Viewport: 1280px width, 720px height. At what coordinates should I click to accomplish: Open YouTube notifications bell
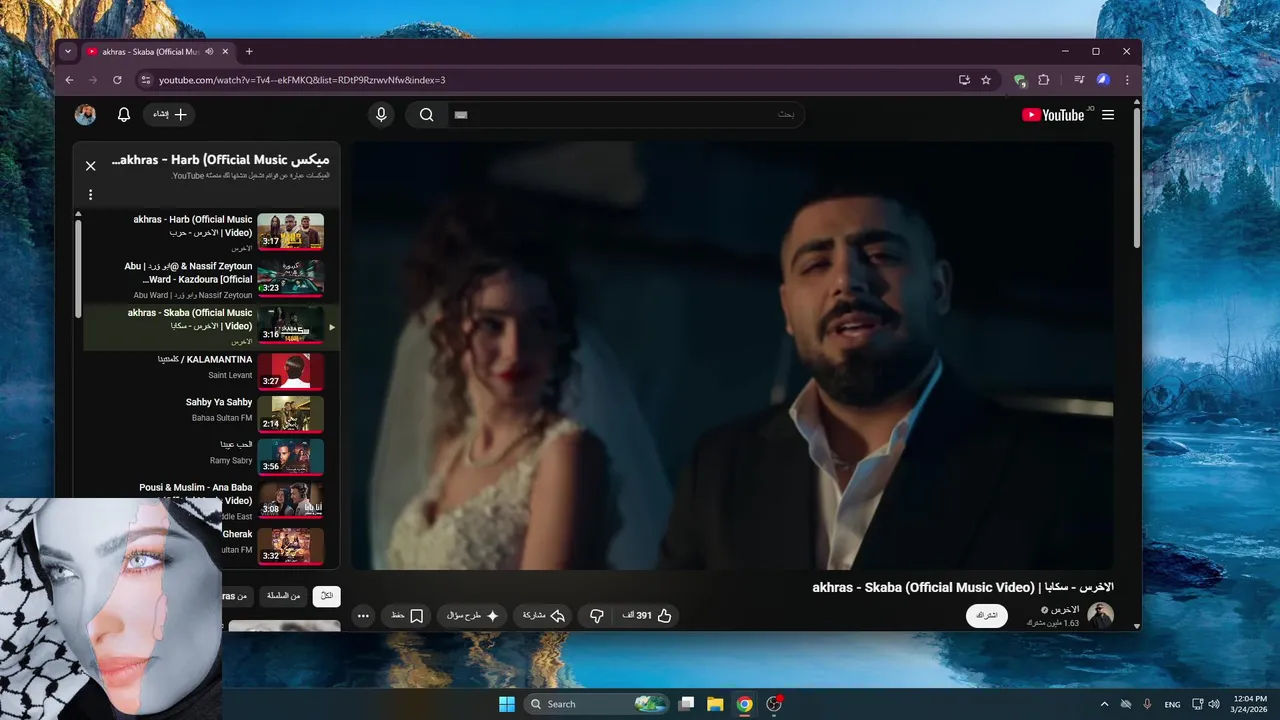coord(124,115)
